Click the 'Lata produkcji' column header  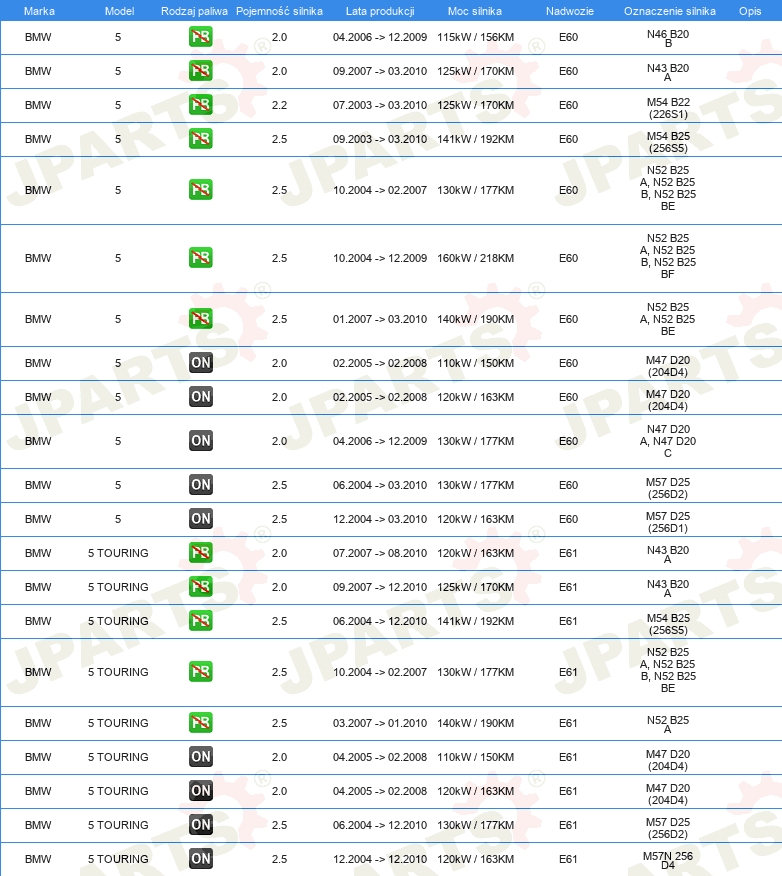(380, 11)
